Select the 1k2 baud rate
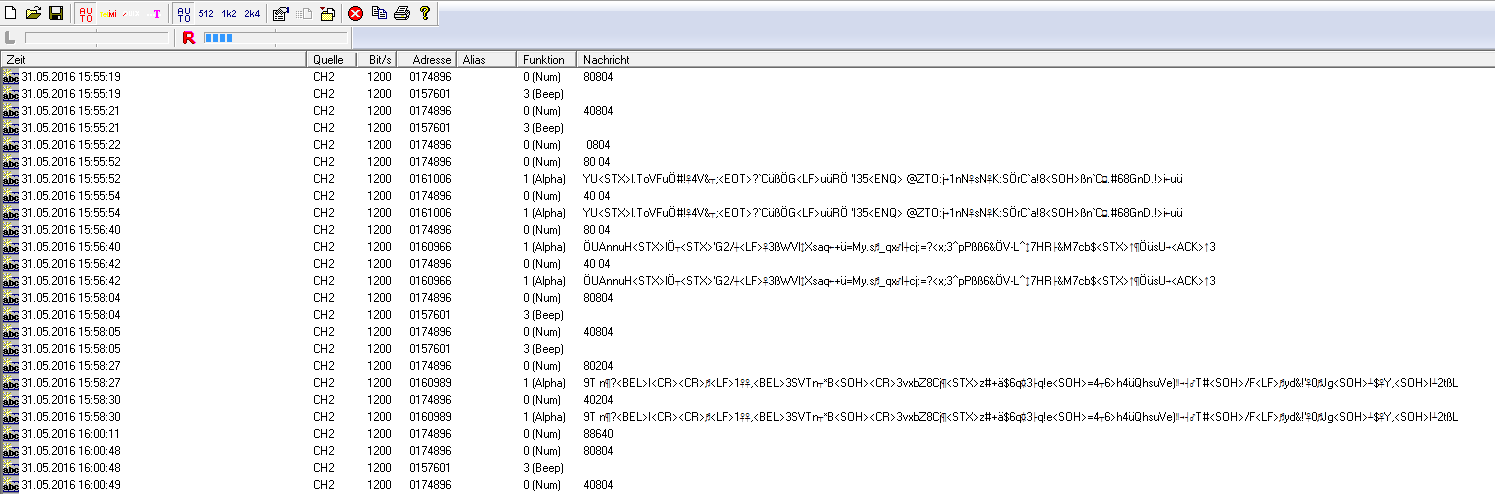Viewport: 1495px width, 494px height. pos(229,13)
